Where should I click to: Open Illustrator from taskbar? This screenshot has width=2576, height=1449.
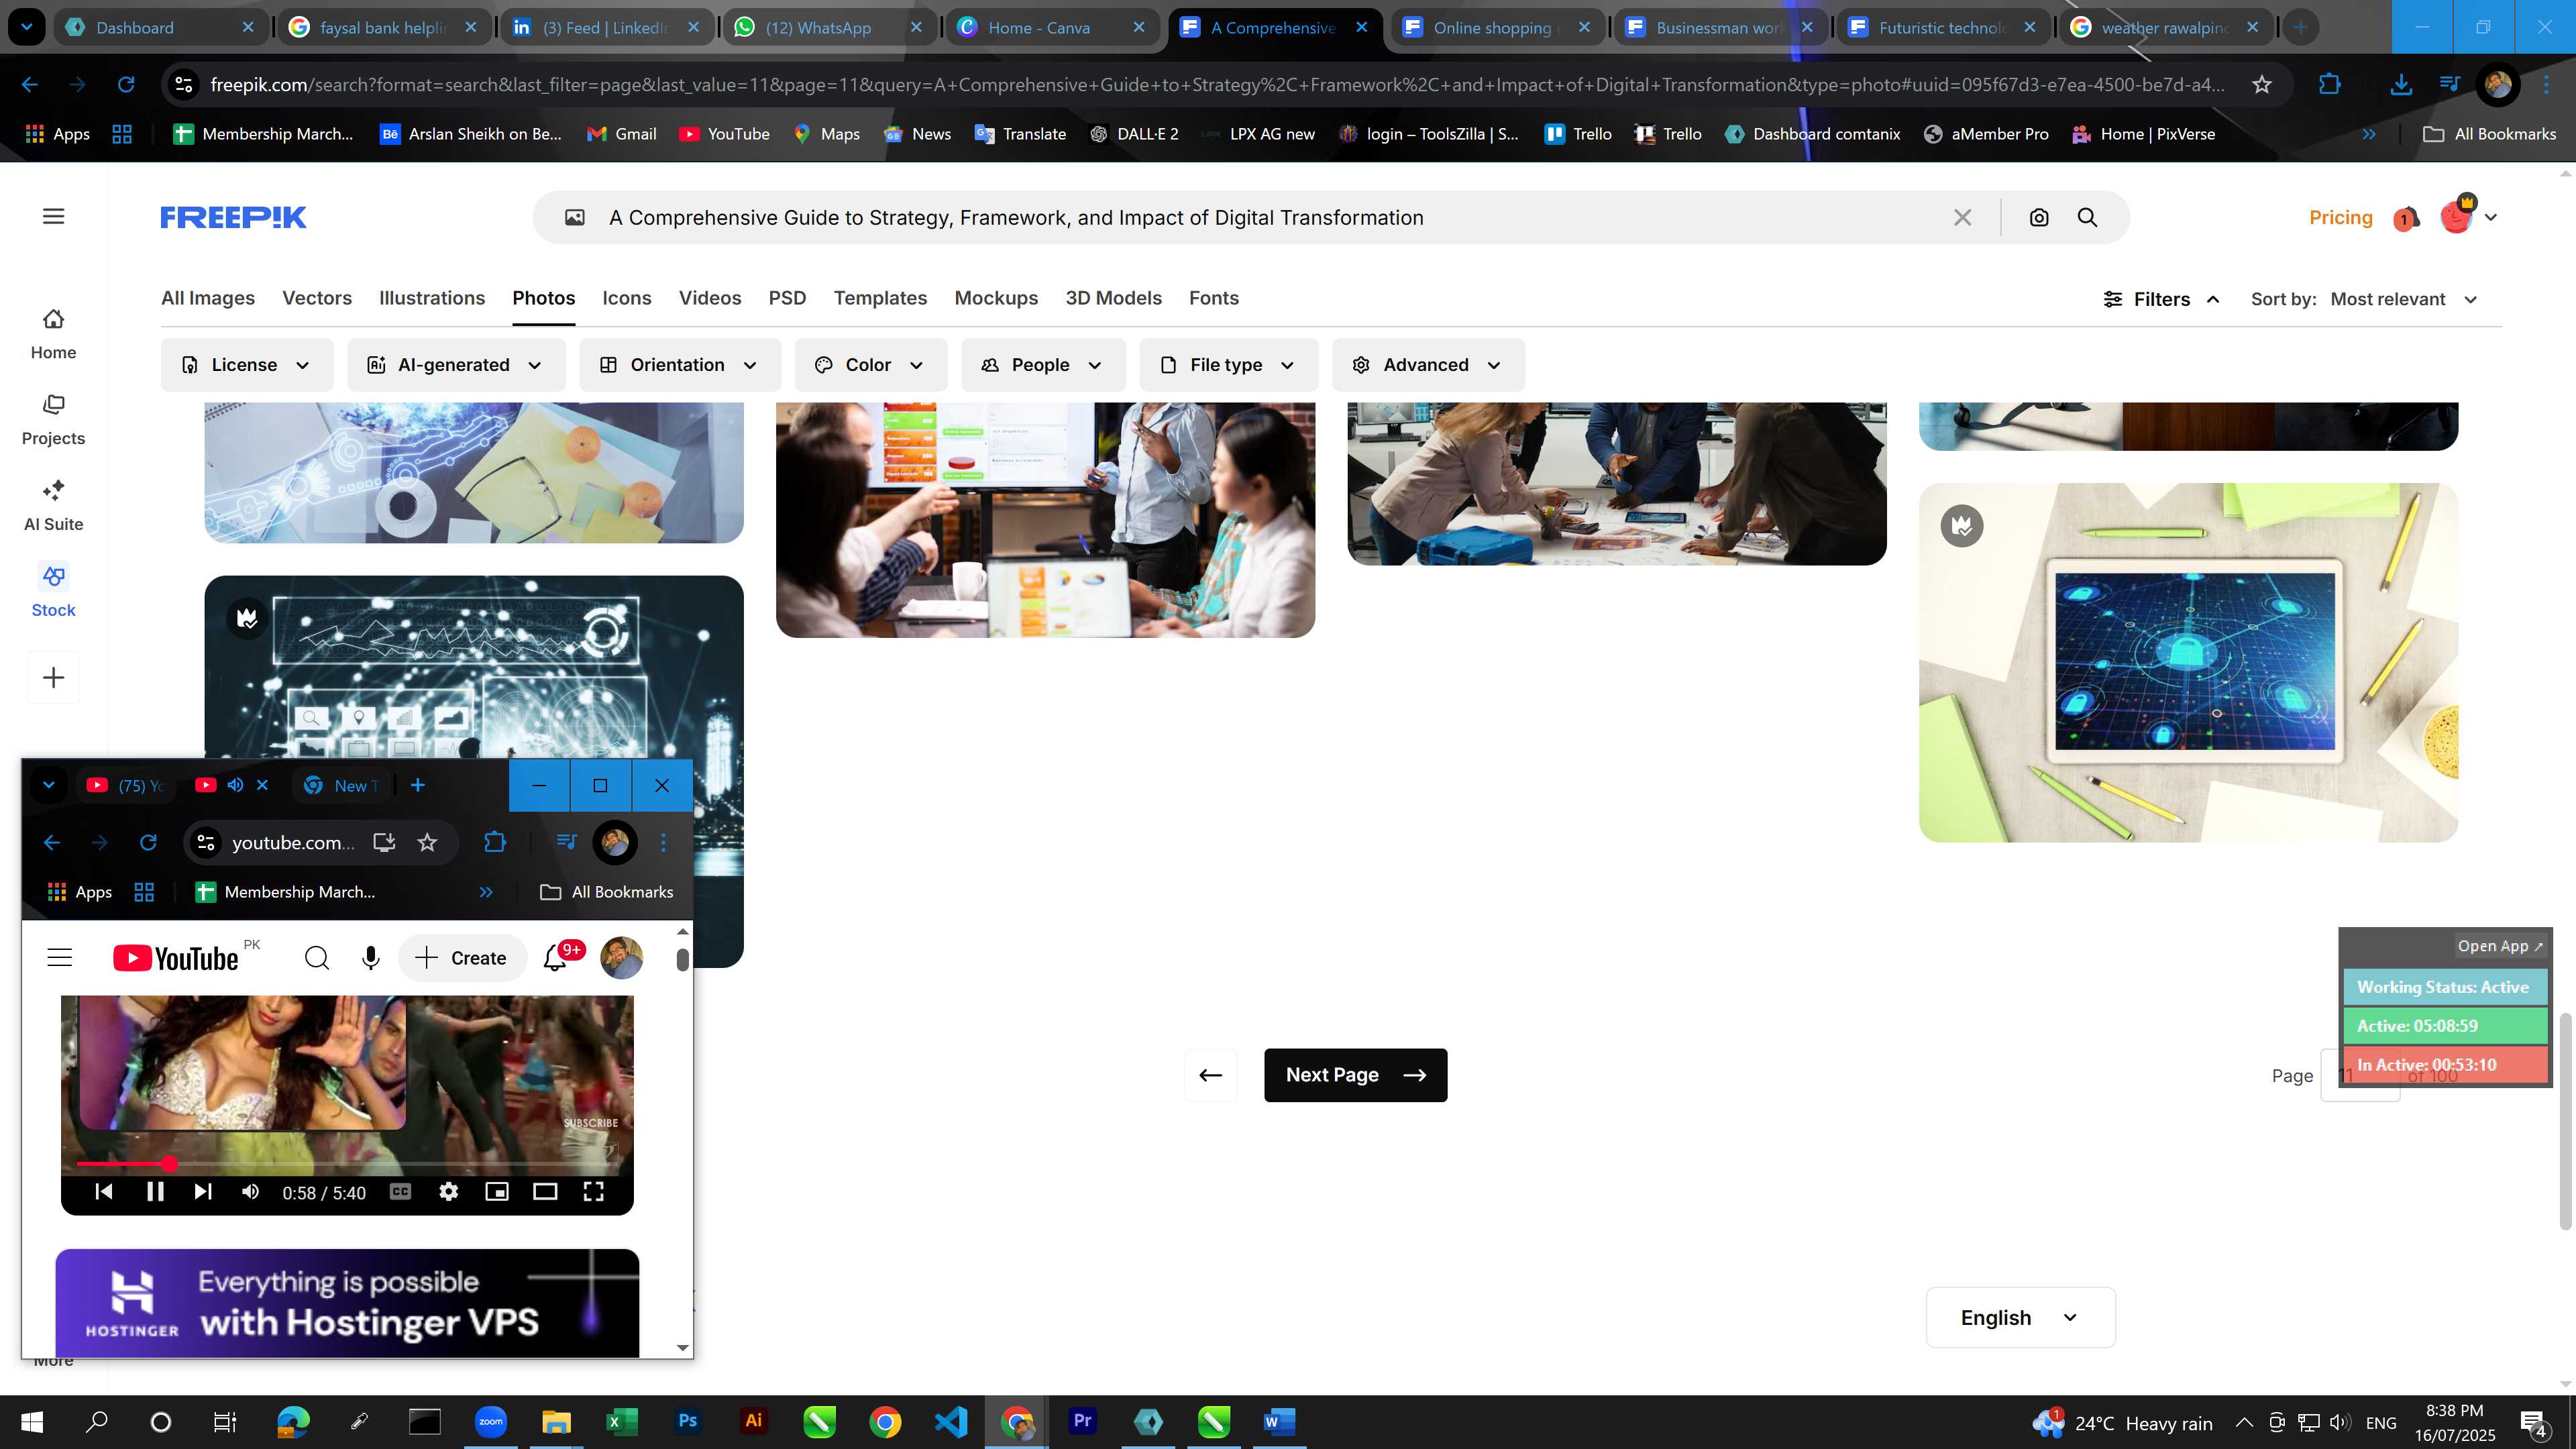(x=753, y=1421)
